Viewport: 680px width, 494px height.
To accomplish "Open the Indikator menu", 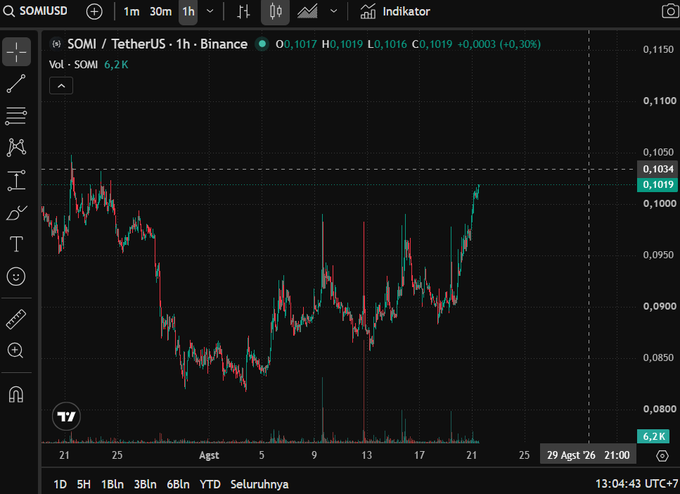I will 395,11.
